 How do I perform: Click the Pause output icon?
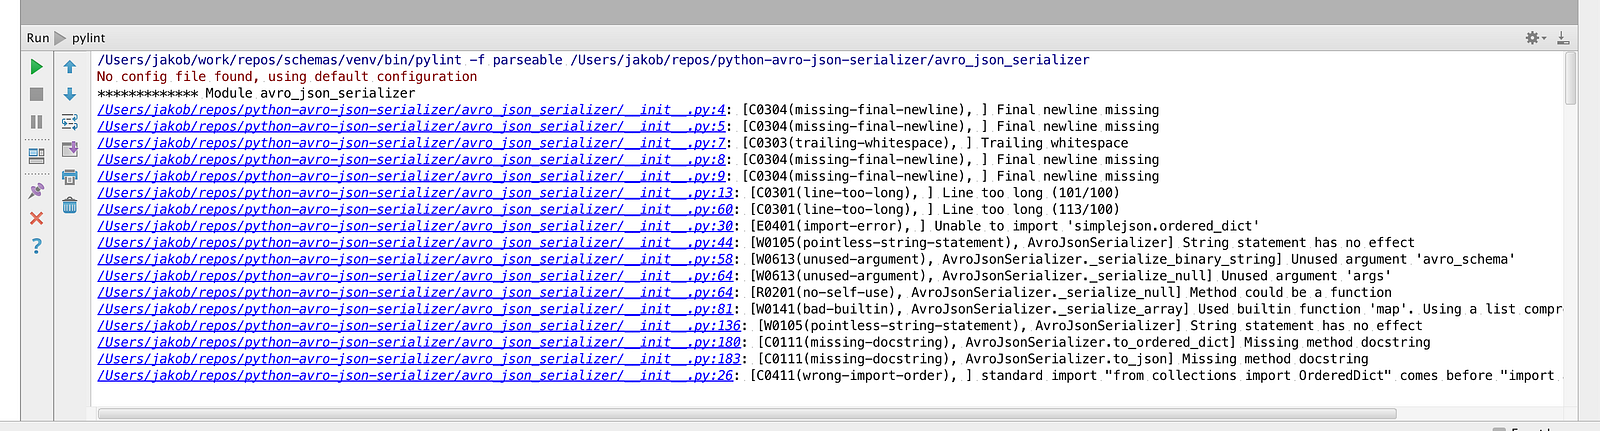click(x=36, y=122)
